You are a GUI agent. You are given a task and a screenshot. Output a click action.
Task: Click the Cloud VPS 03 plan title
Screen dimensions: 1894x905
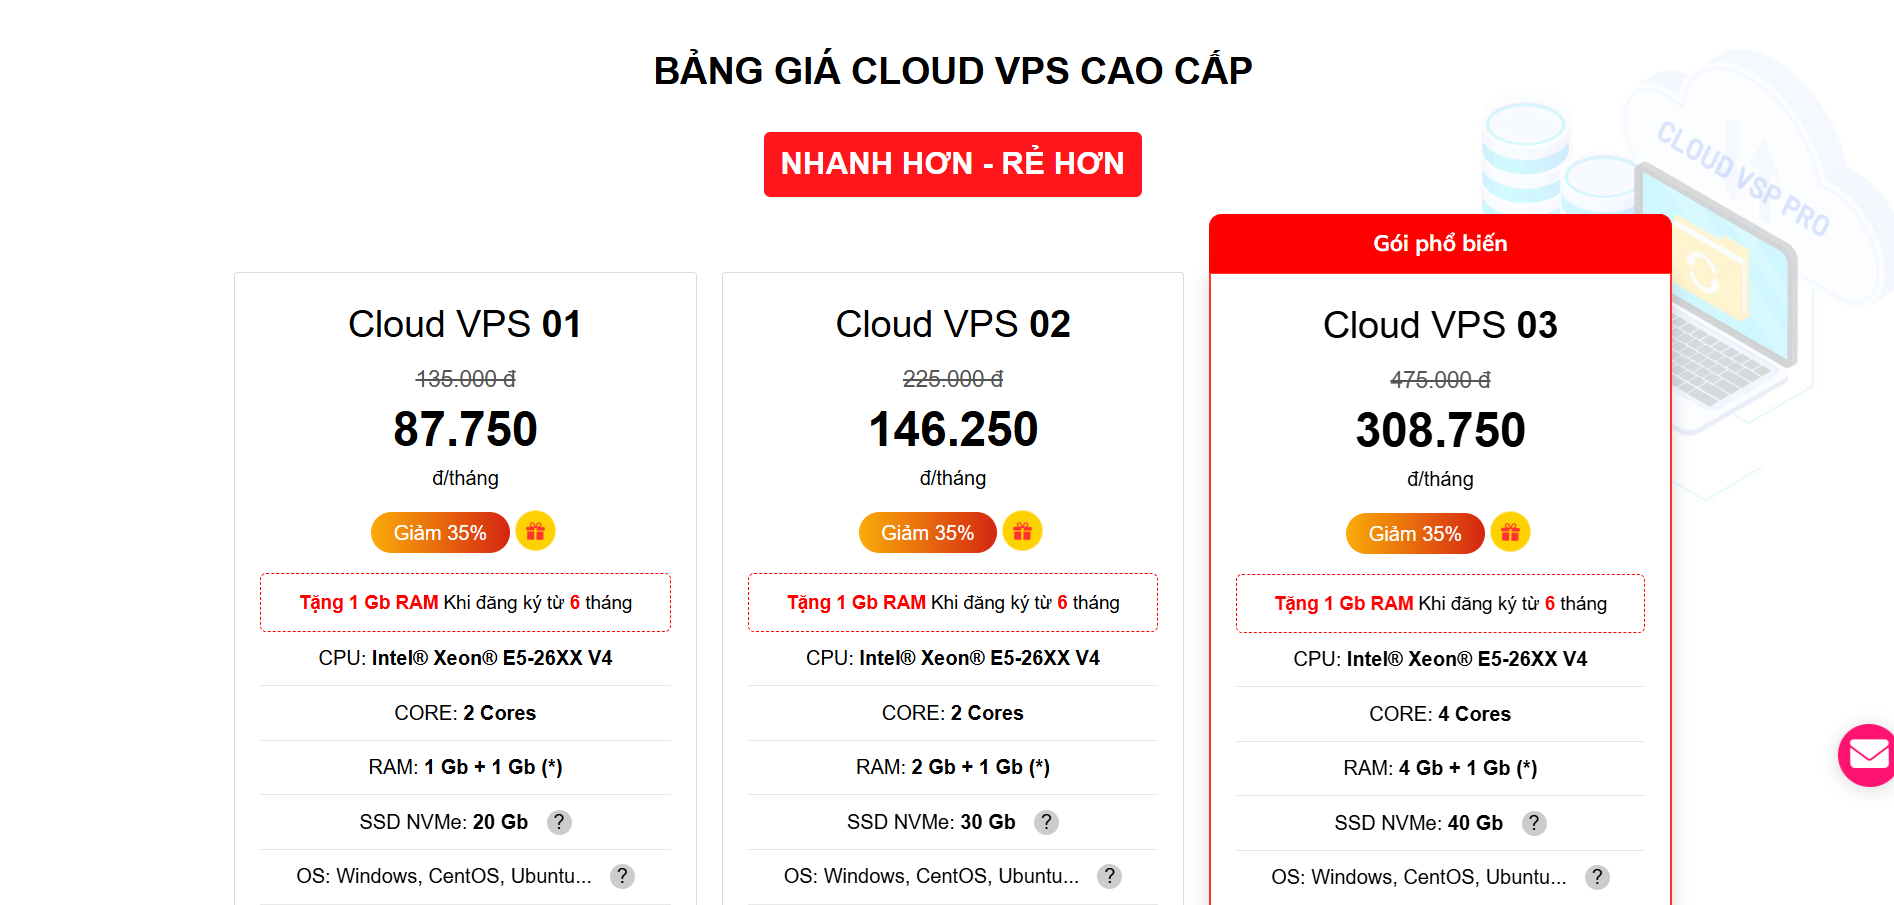(1440, 325)
